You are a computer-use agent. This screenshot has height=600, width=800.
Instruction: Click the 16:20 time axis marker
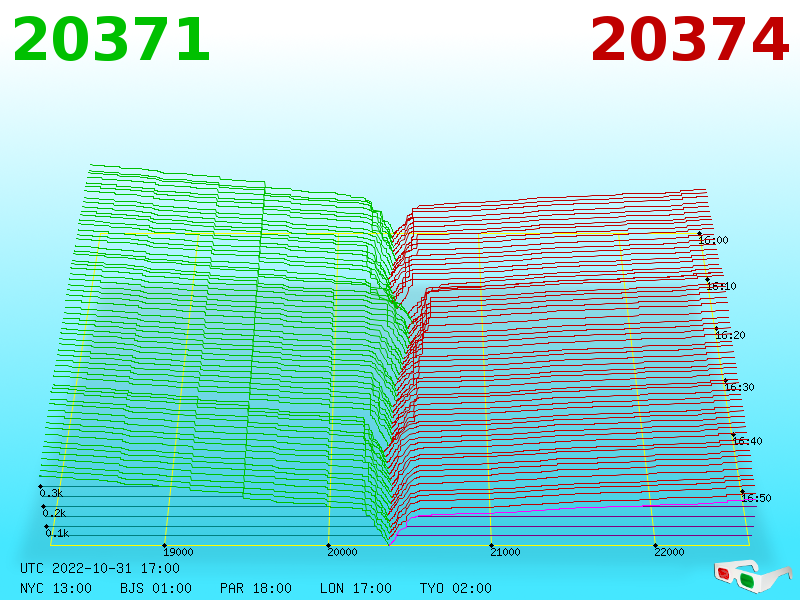pyautogui.click(x=730, y=335)
